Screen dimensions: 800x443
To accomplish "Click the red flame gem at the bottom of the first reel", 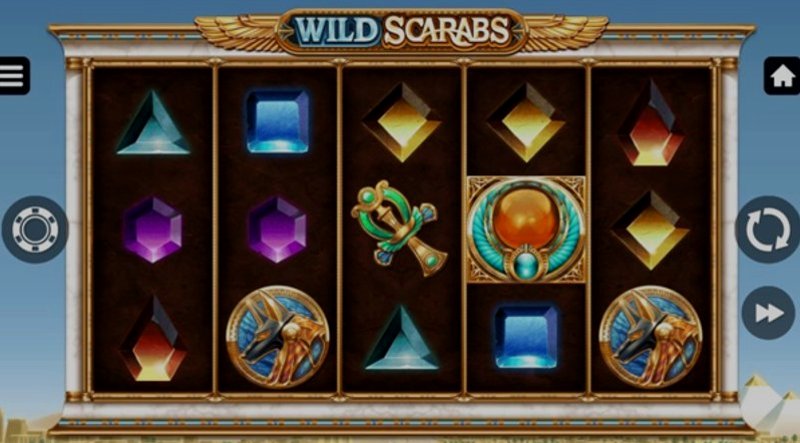I will click(153, 338).
